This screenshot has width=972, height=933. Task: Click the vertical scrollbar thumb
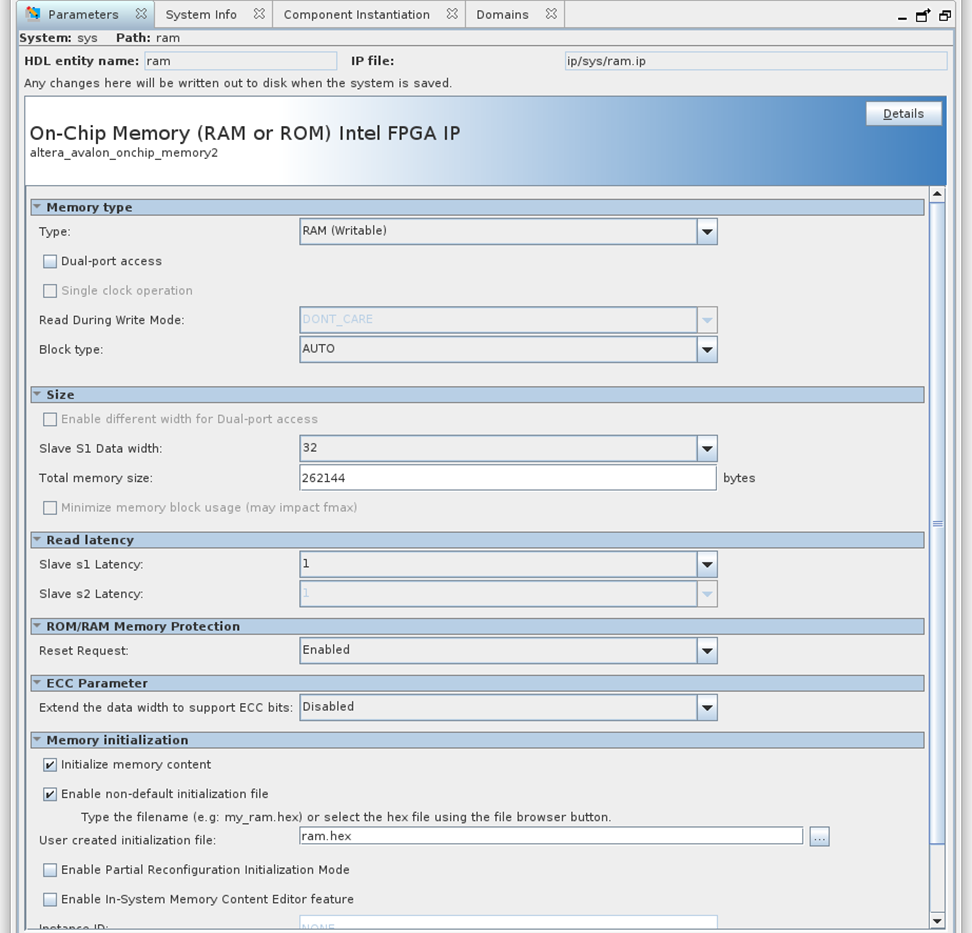click(x=937, y=523)
